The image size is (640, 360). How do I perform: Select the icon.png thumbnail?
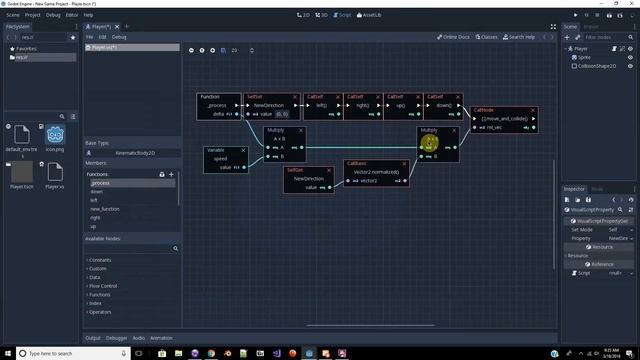point(55,135)
